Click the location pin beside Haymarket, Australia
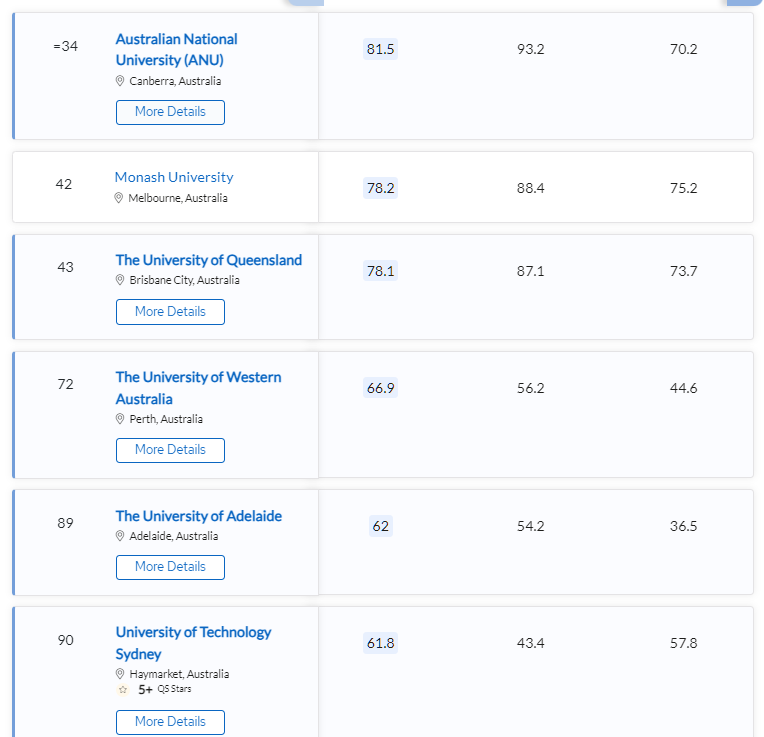 click(x=120, y=674)
